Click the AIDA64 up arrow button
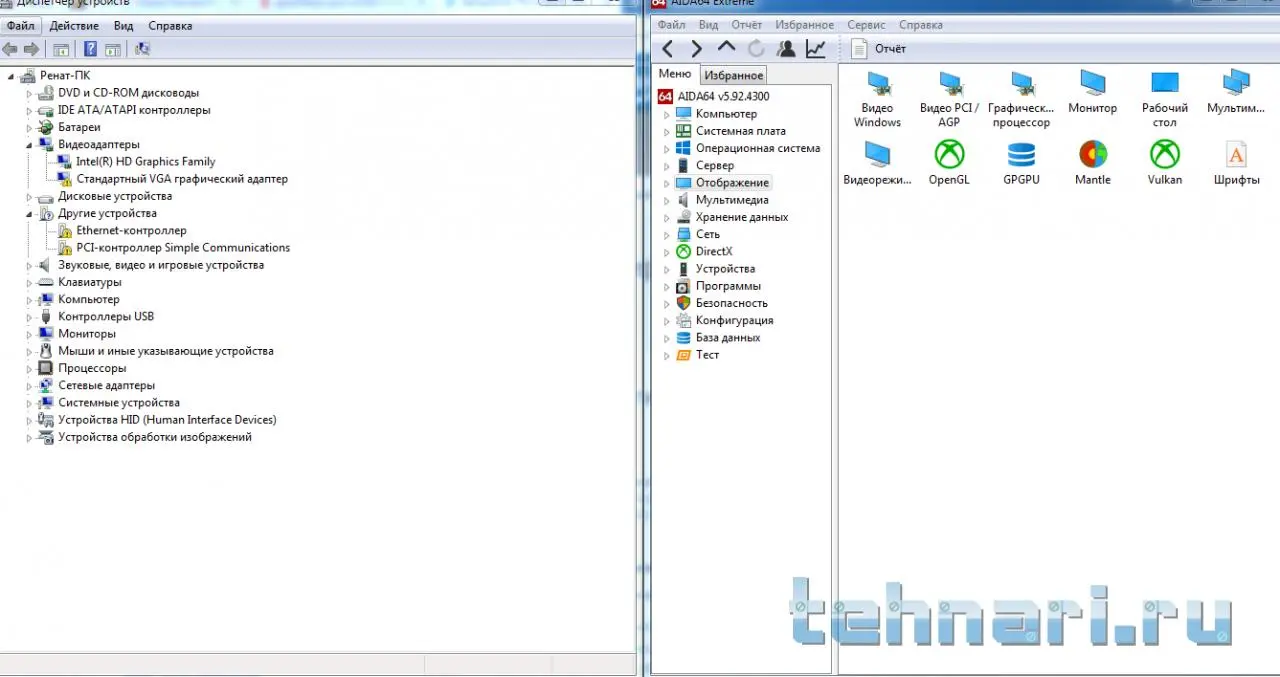This screenshot has width=1280, height=677. pyautogui.click(x=727, y=48)
